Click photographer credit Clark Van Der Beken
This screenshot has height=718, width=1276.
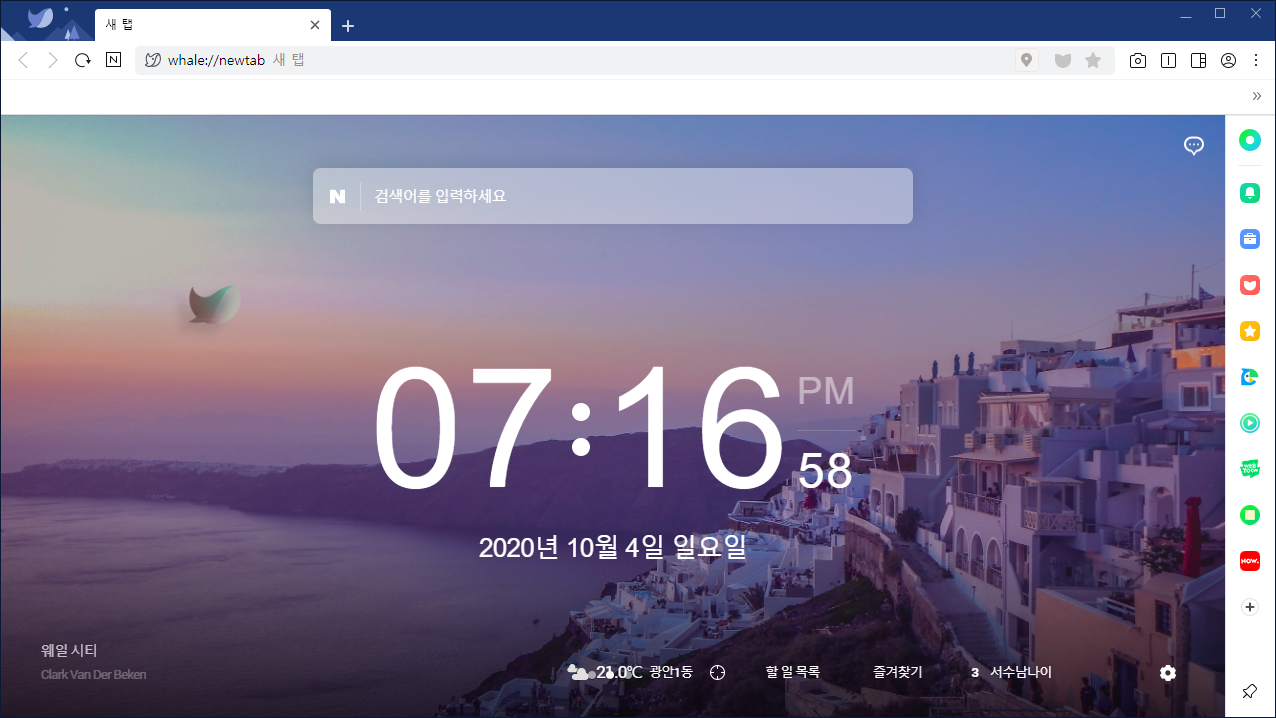pyautogui.click(x=93, y=675)
